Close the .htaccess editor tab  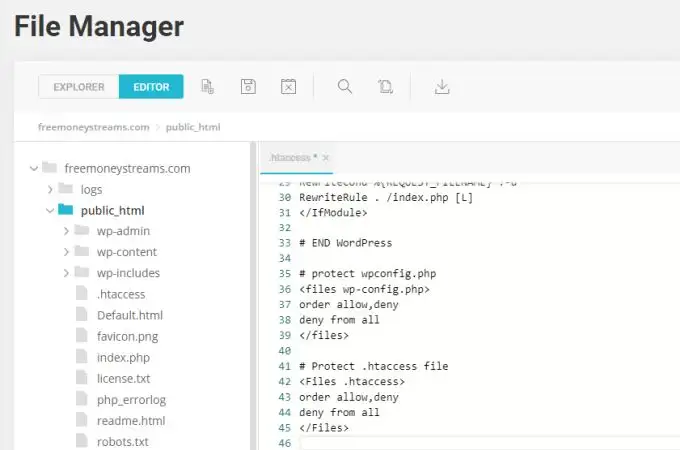[x=326, y=158]
